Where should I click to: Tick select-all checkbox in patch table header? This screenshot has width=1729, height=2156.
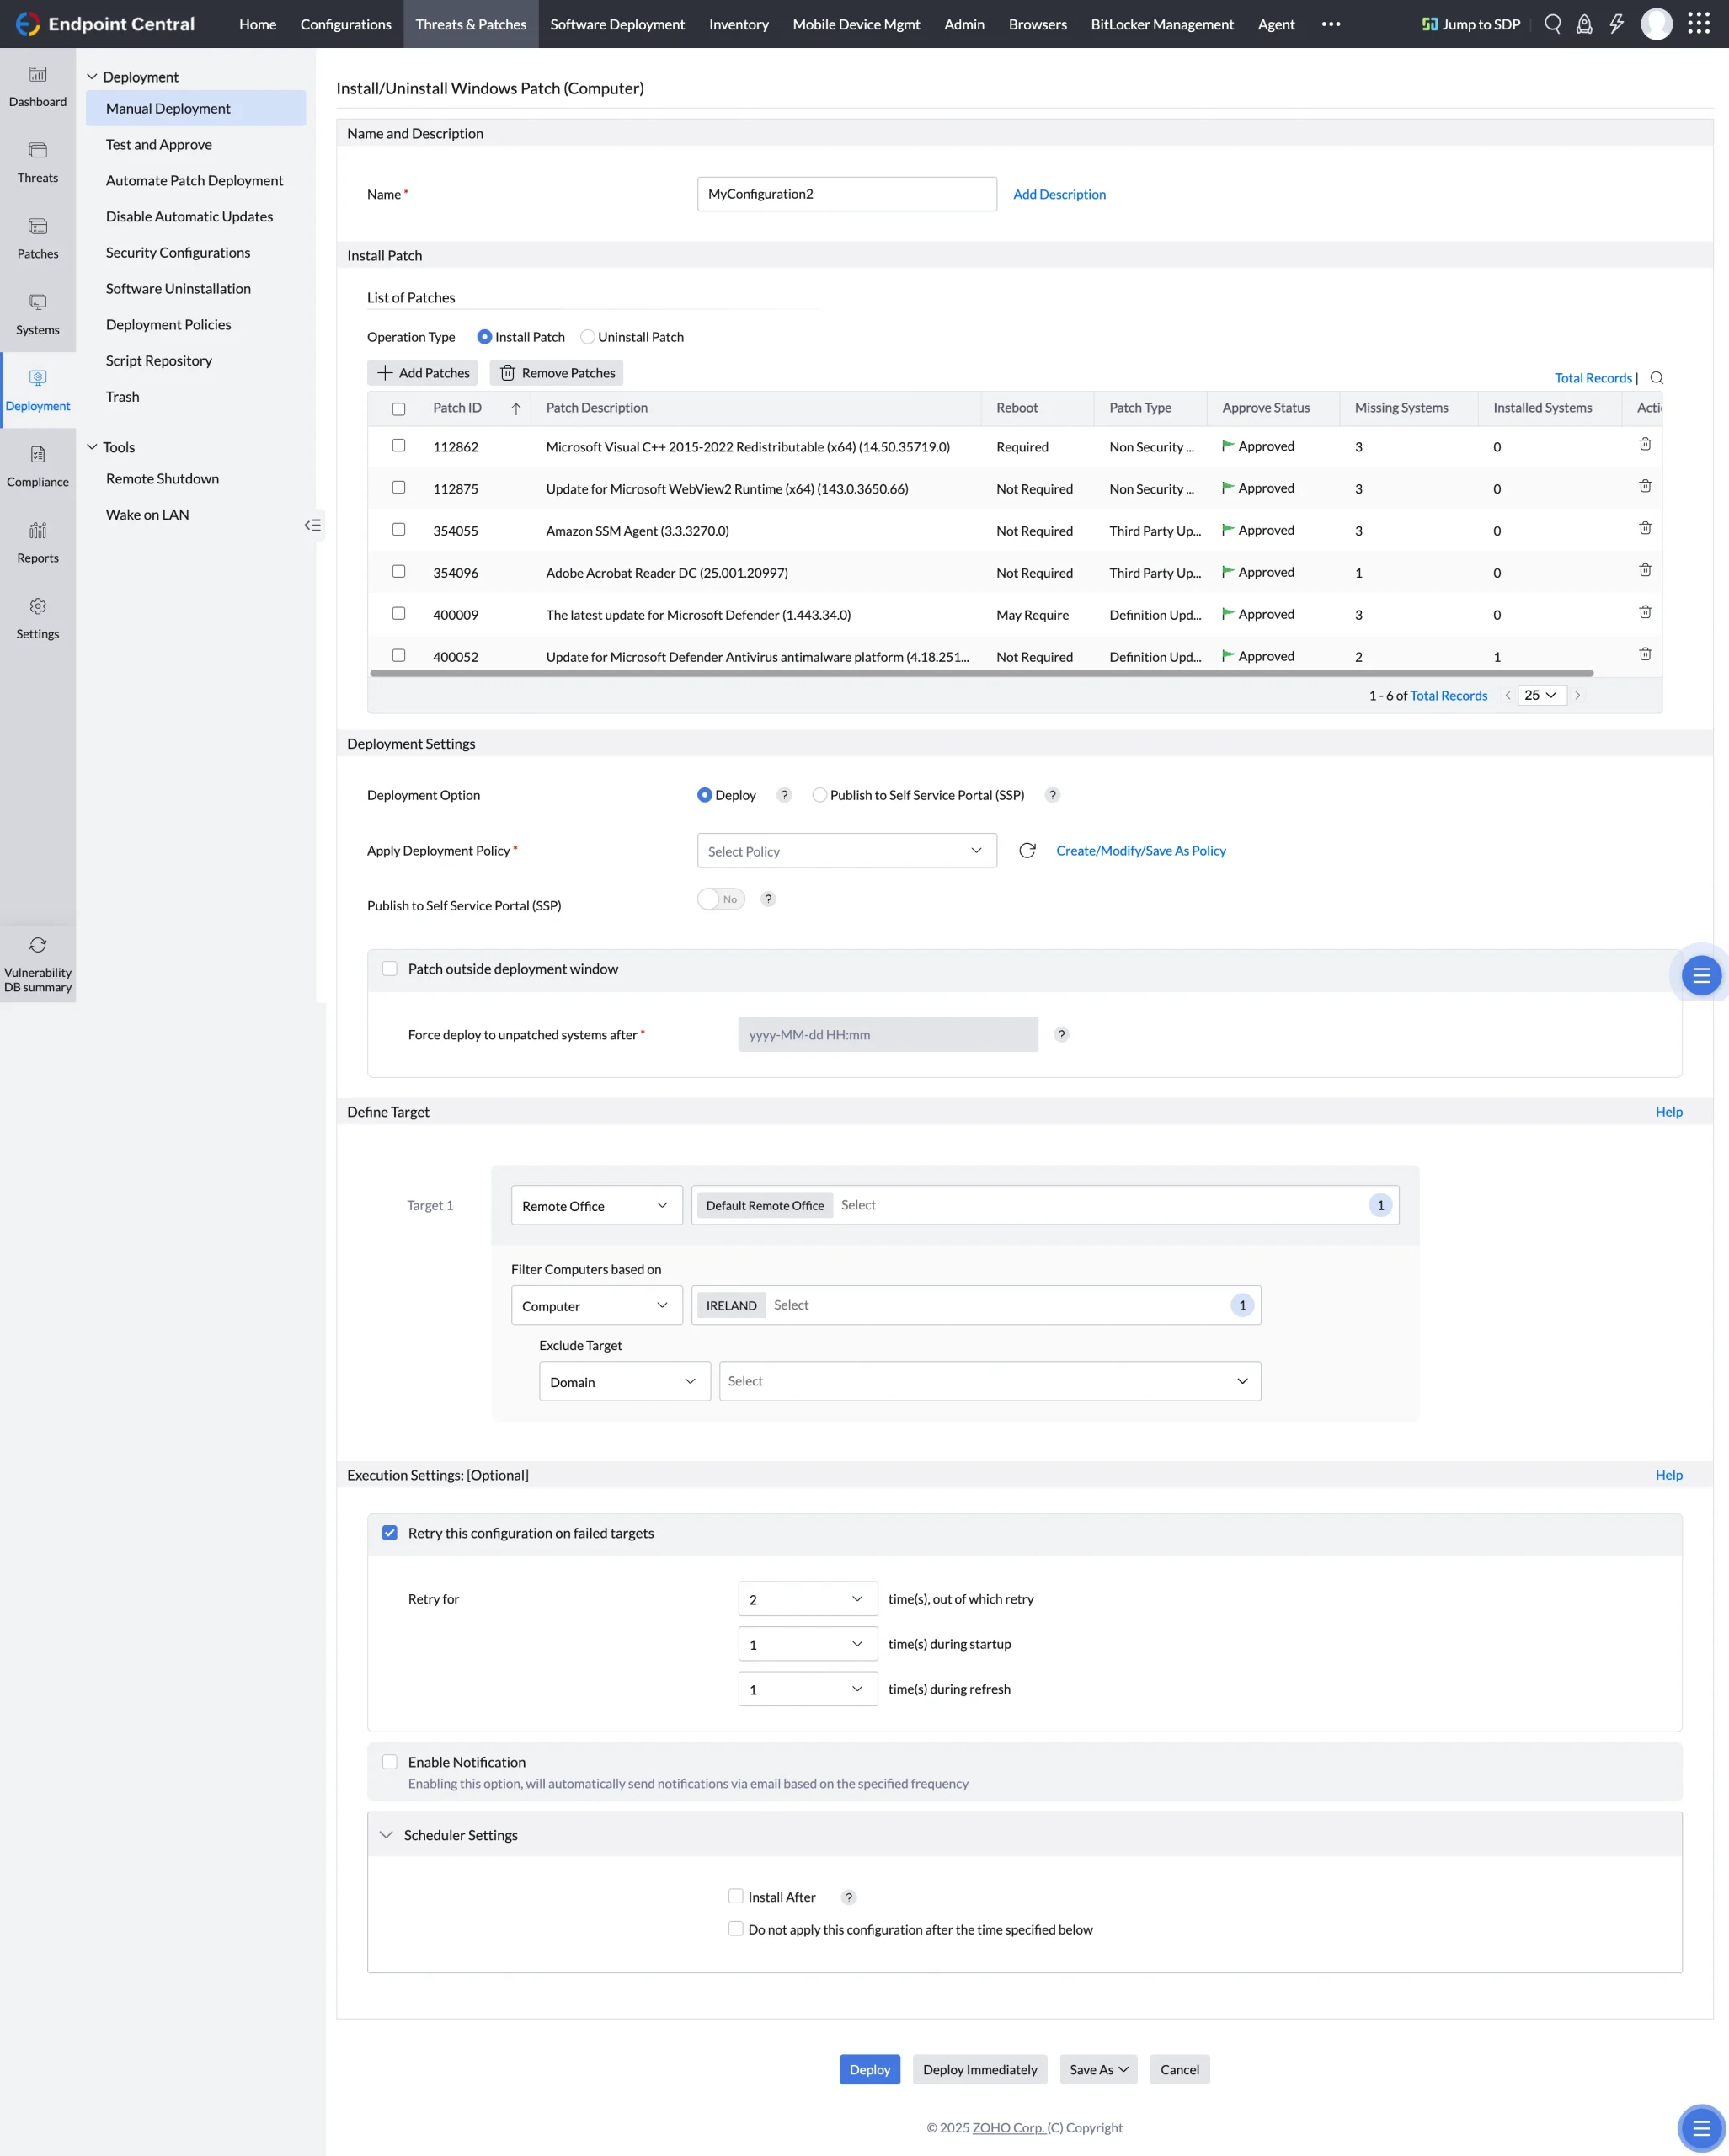pos(399,409)
